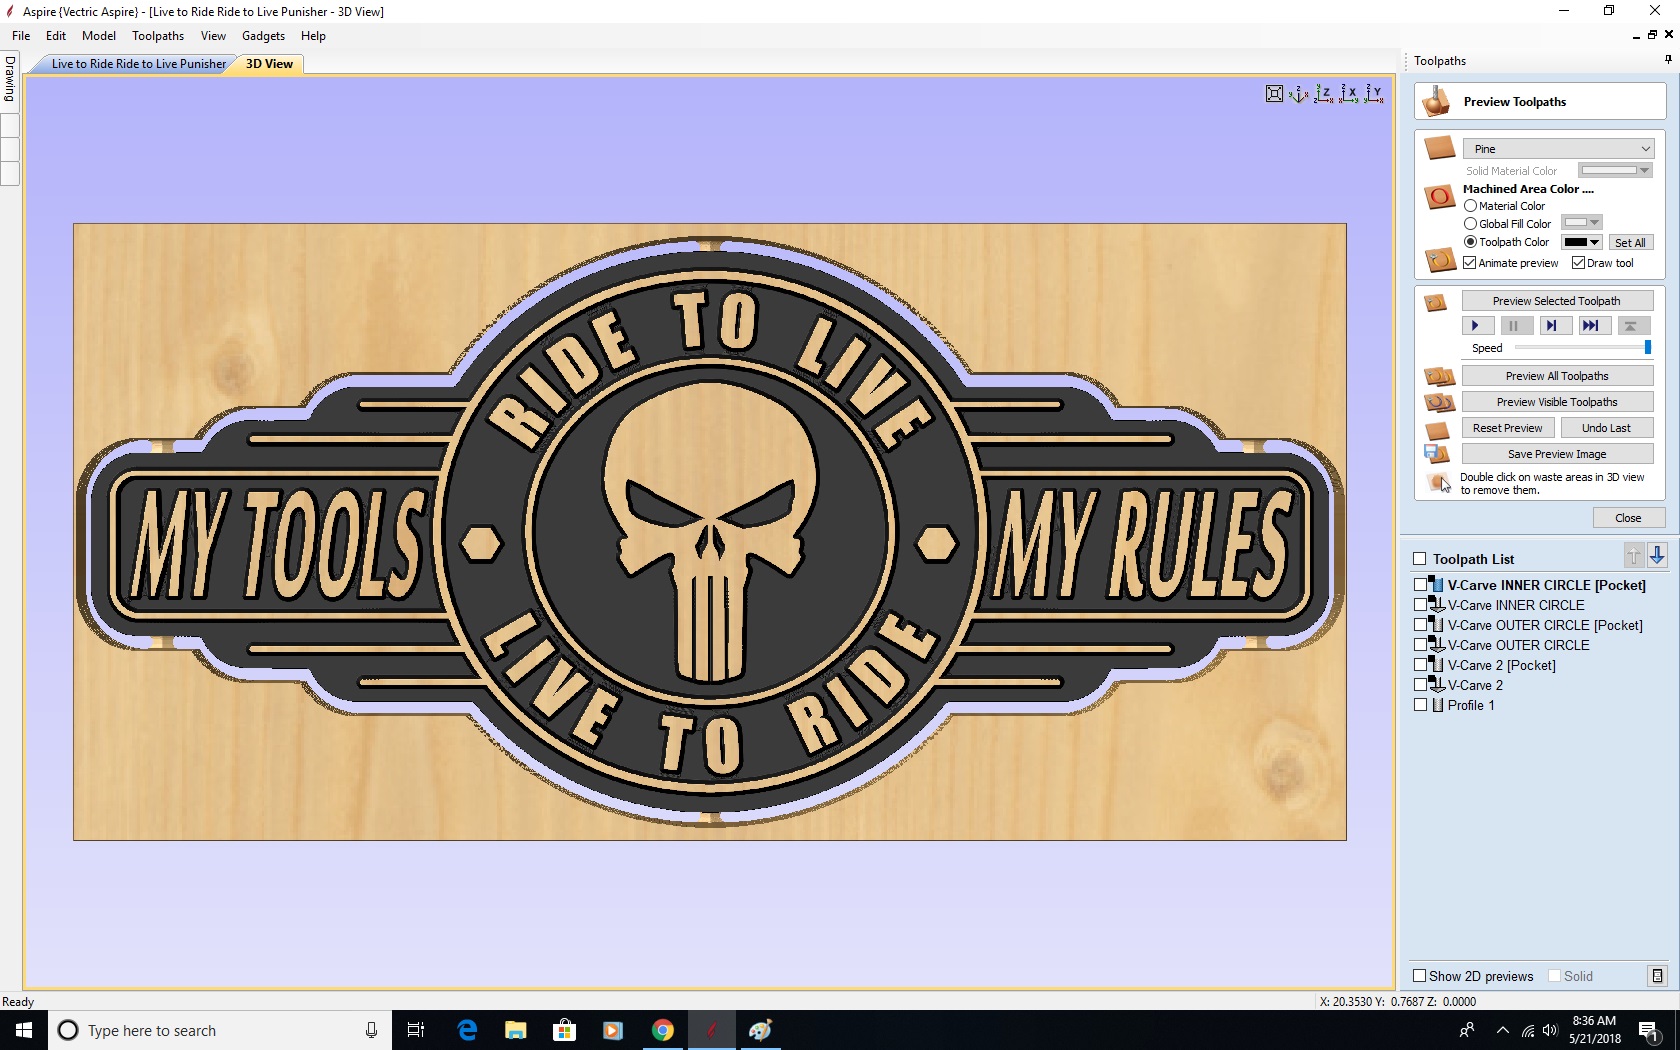Open the Gadgets menu
The image size is (1680, 1050).
tap(263, 36)
